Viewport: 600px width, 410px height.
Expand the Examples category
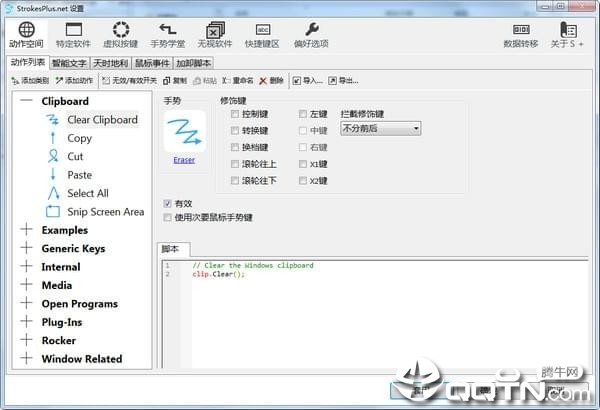[26, 230]
